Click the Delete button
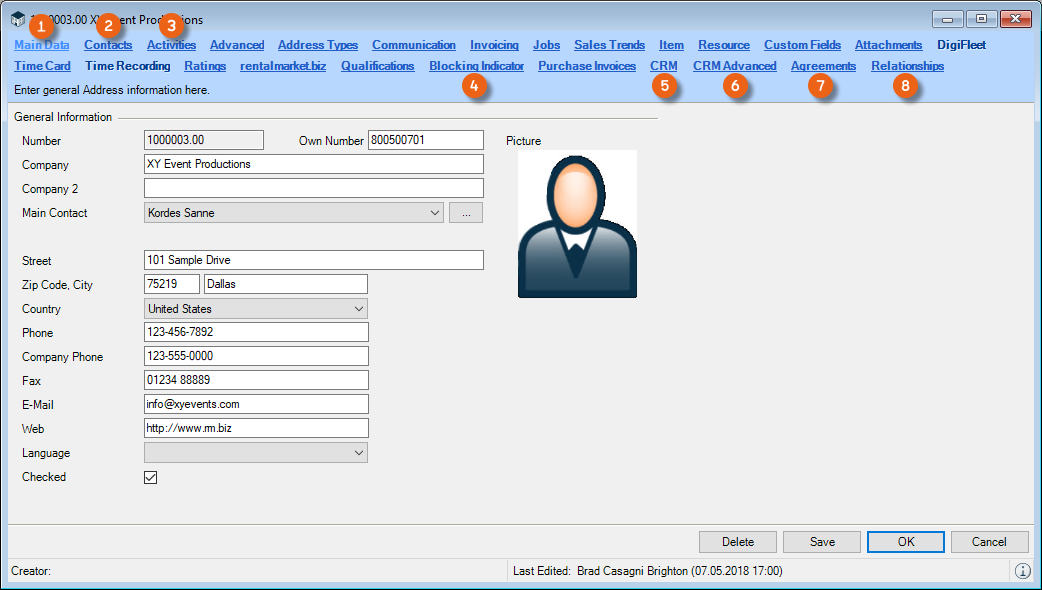Image resolution: width=1042 pixels, height=590 pixels. (x=737, y=542)
